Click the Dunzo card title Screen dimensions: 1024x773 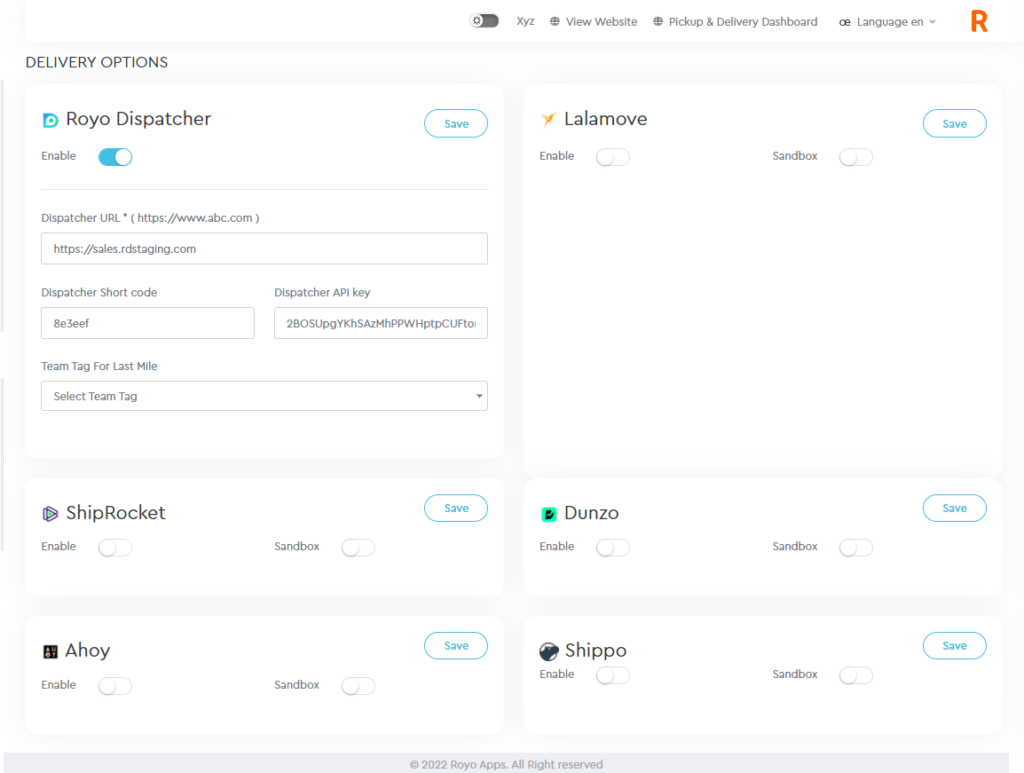pyautogui.click(x=591, y=513)
